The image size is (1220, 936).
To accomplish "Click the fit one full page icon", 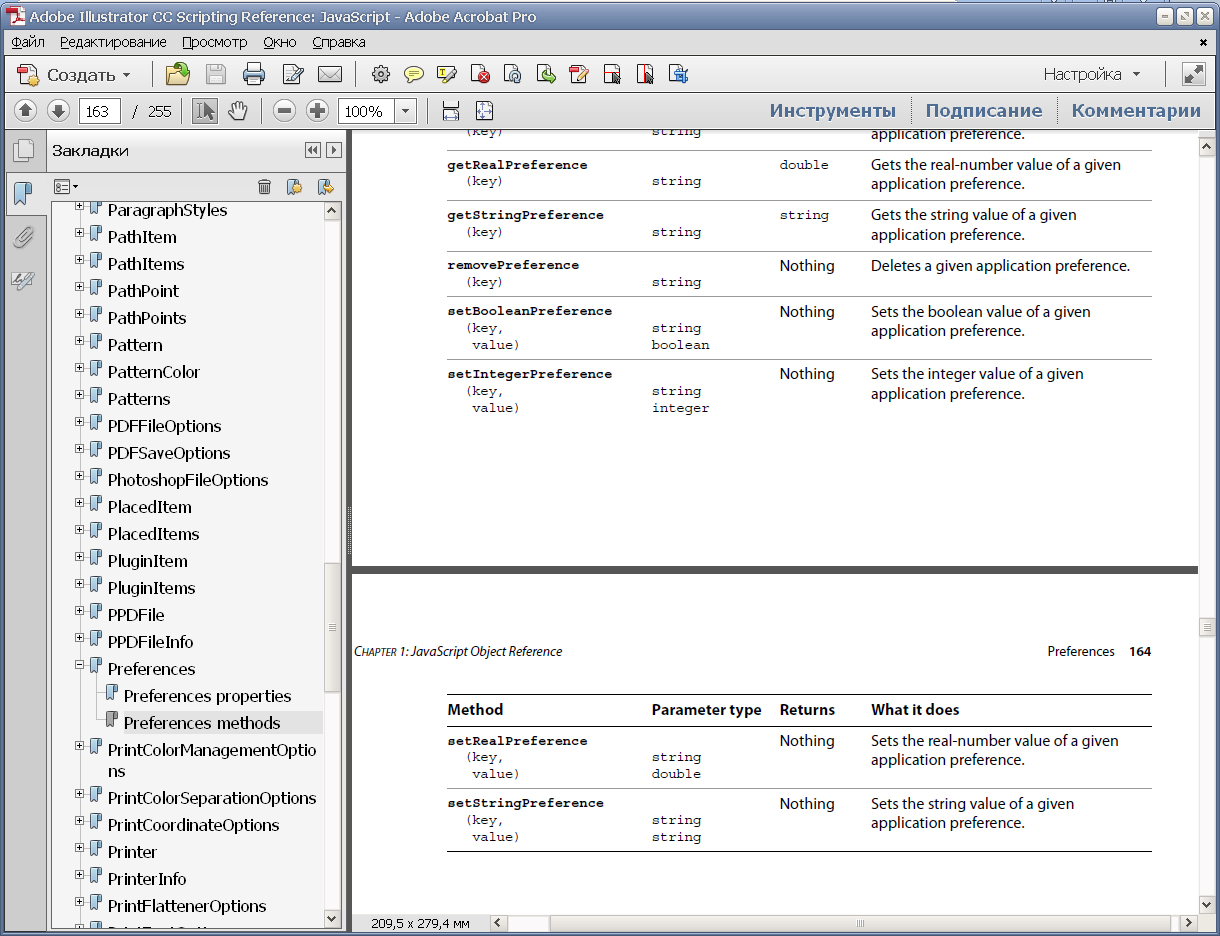I will (x=485, y=111).
